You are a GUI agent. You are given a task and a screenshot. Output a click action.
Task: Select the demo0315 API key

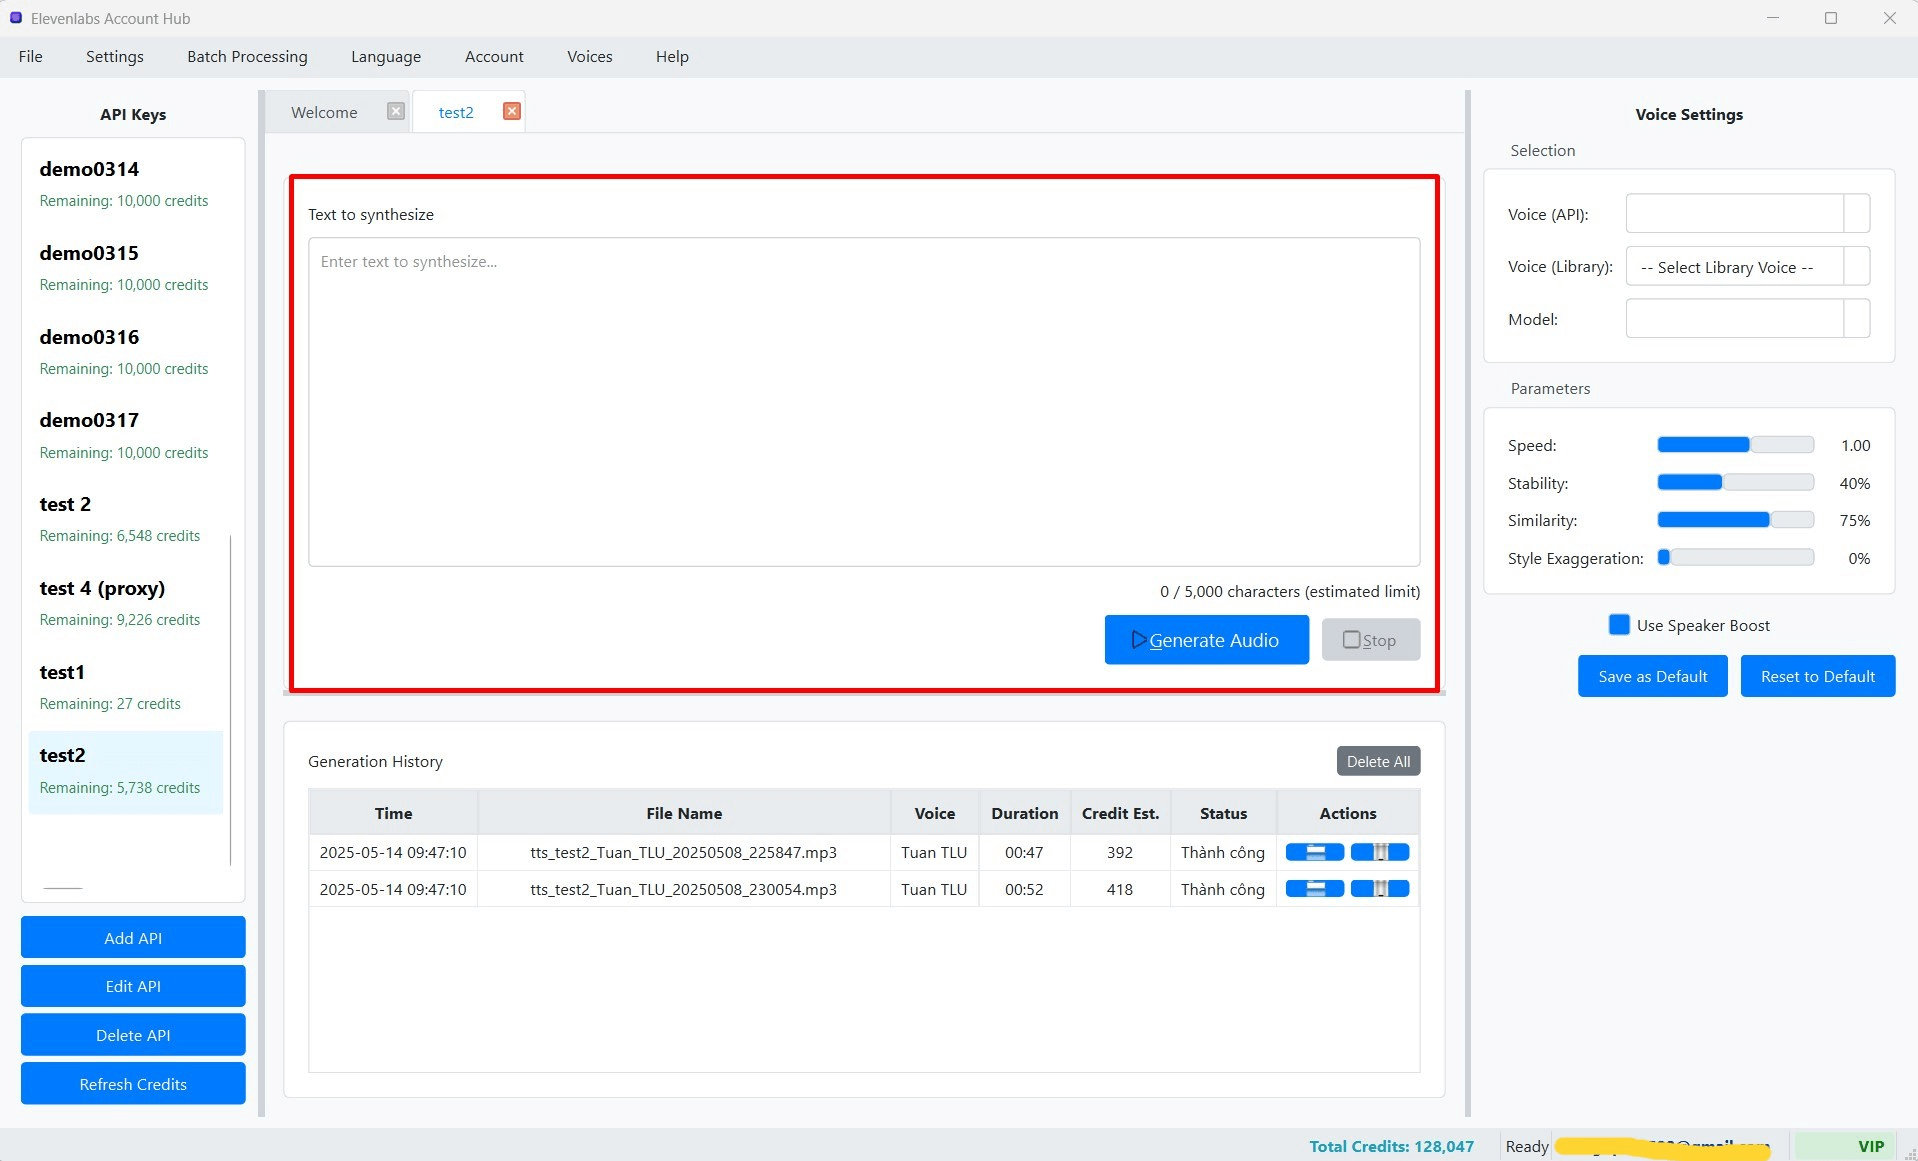point(125,268)
